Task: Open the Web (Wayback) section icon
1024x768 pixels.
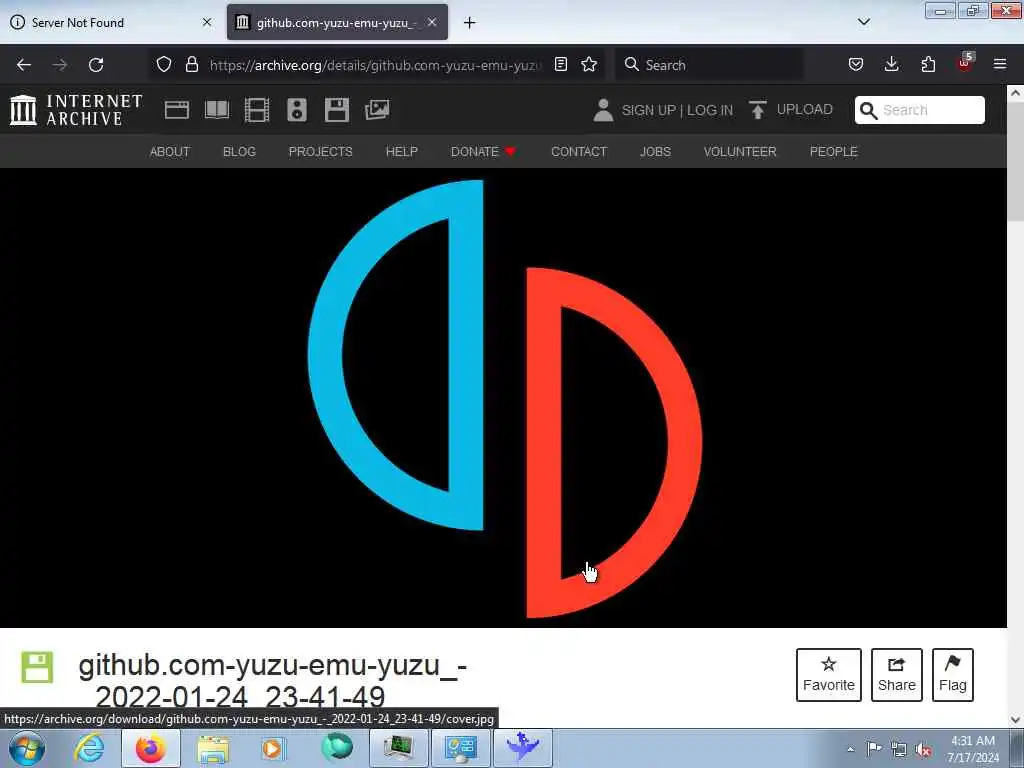Action: pos(176,110)
